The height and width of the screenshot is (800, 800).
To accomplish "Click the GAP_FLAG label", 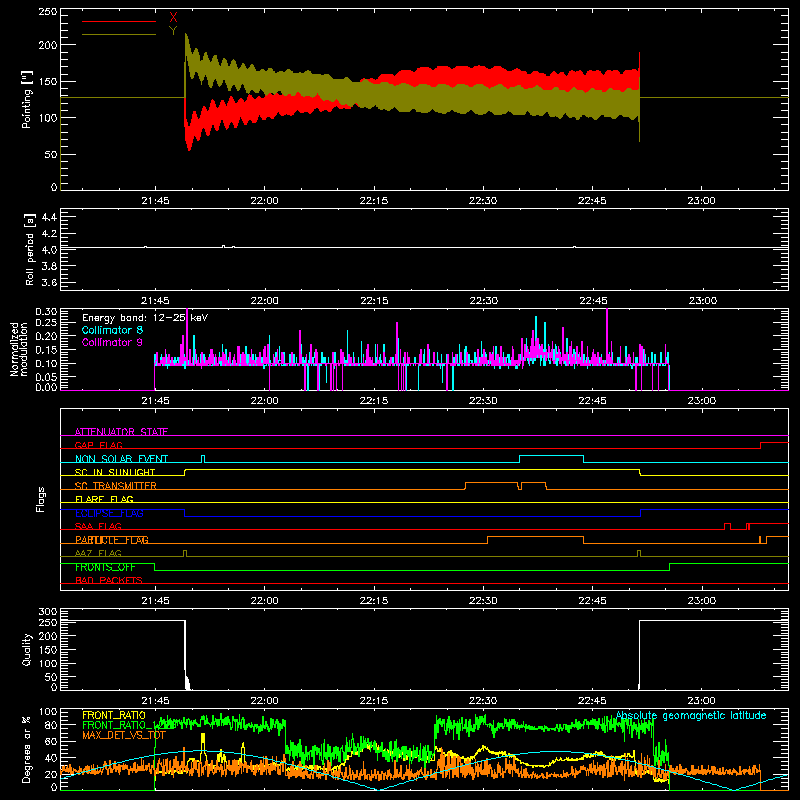I will (98, 445).
